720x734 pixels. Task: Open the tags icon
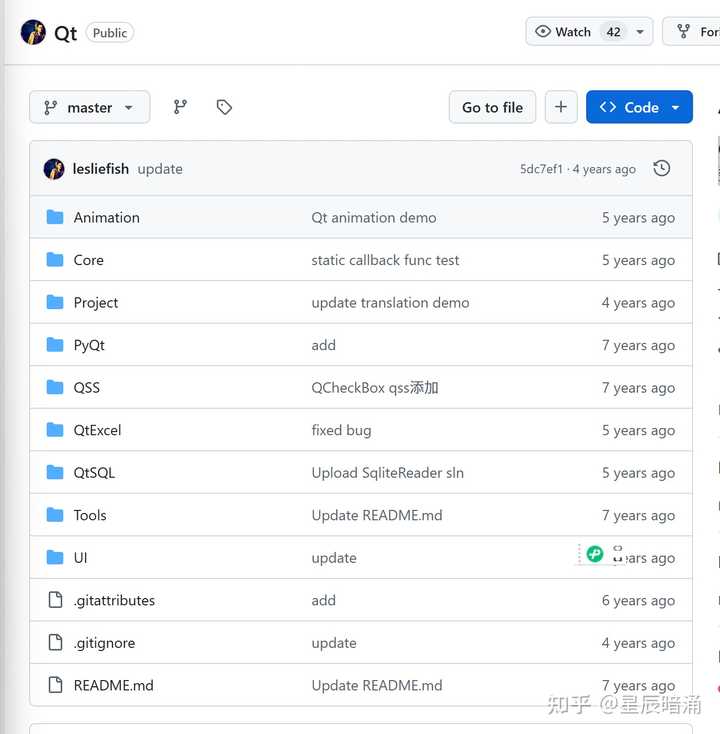click(x=224, y=107)
